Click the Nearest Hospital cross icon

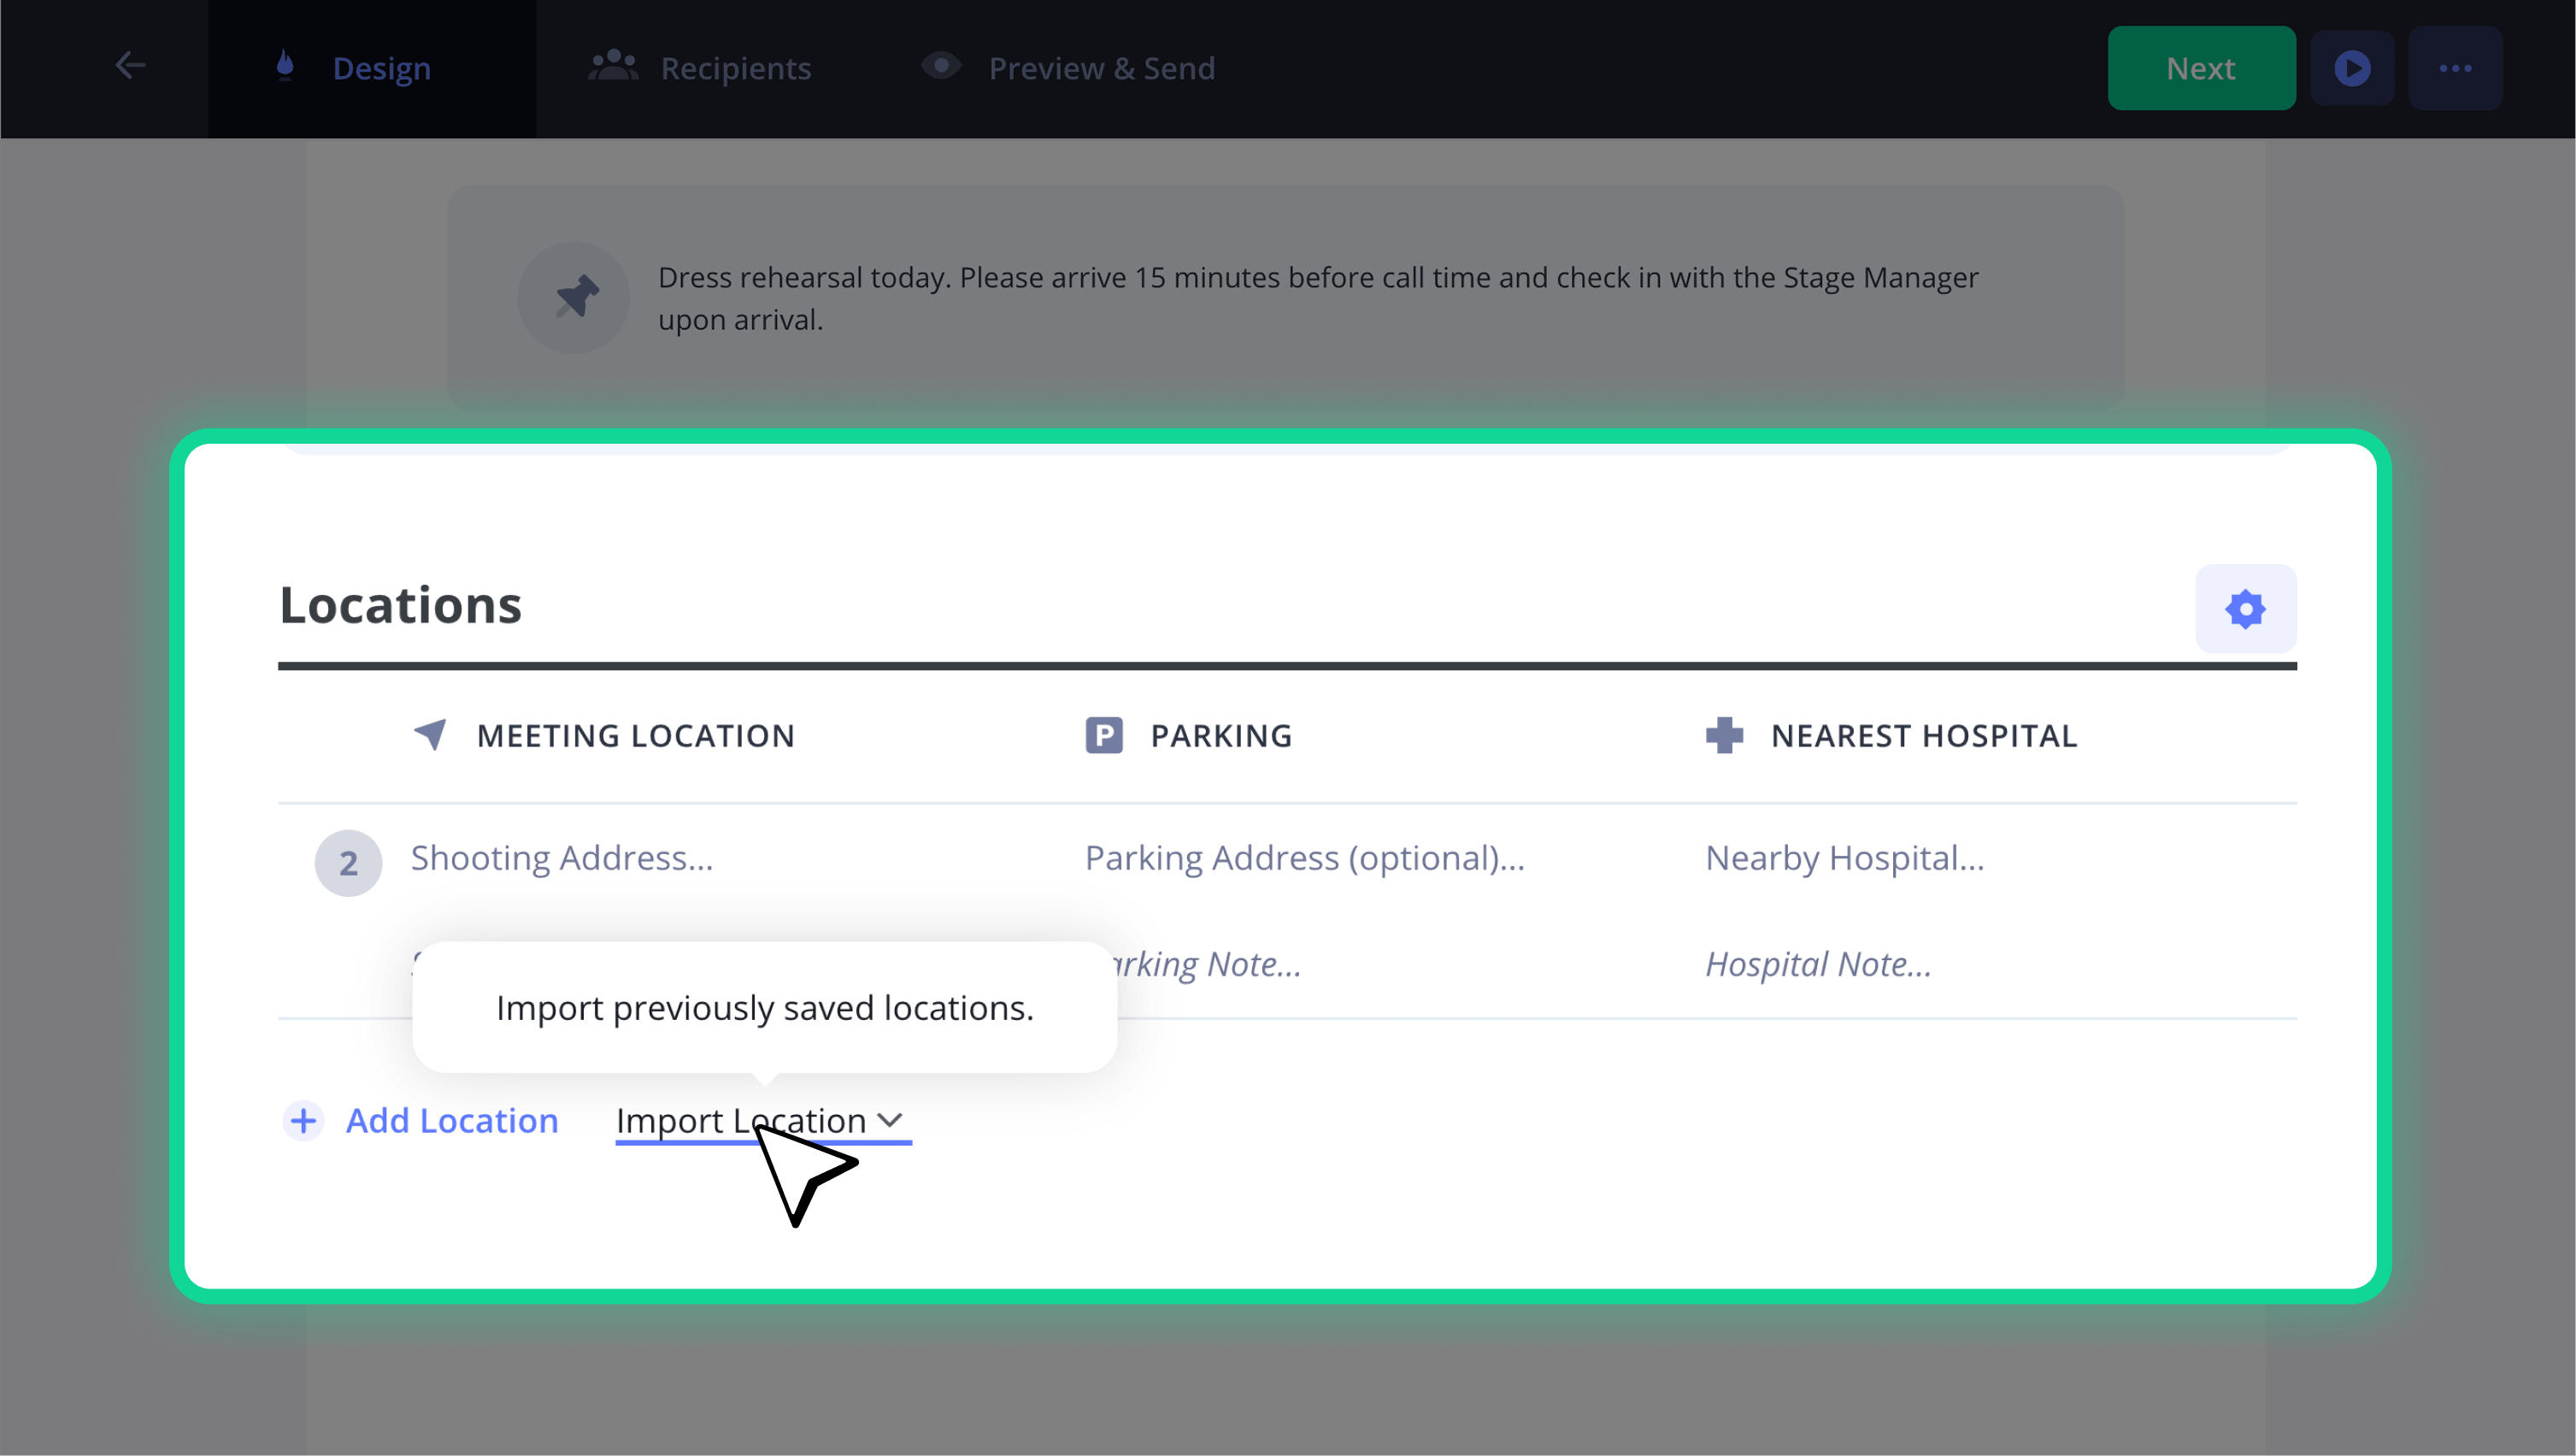click(1724, 735)
